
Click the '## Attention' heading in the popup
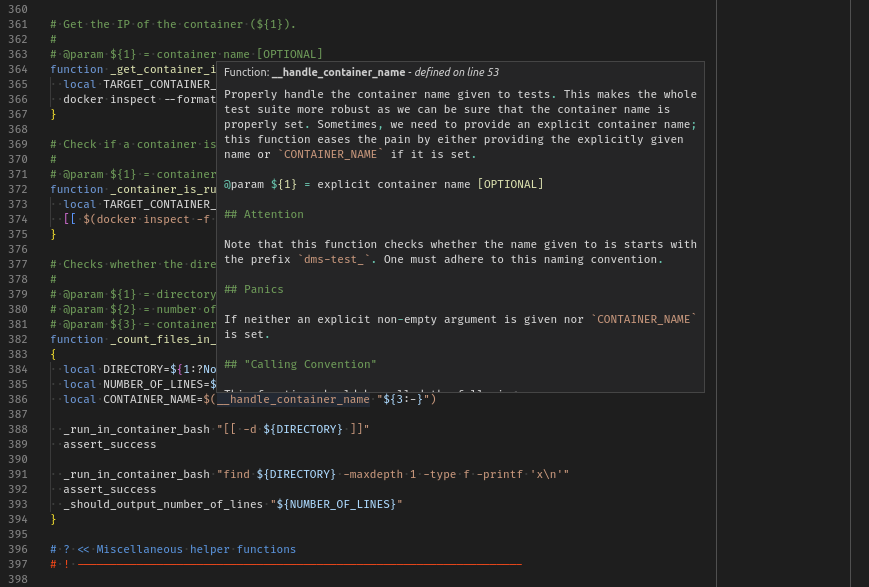click(x=264, y=214)
